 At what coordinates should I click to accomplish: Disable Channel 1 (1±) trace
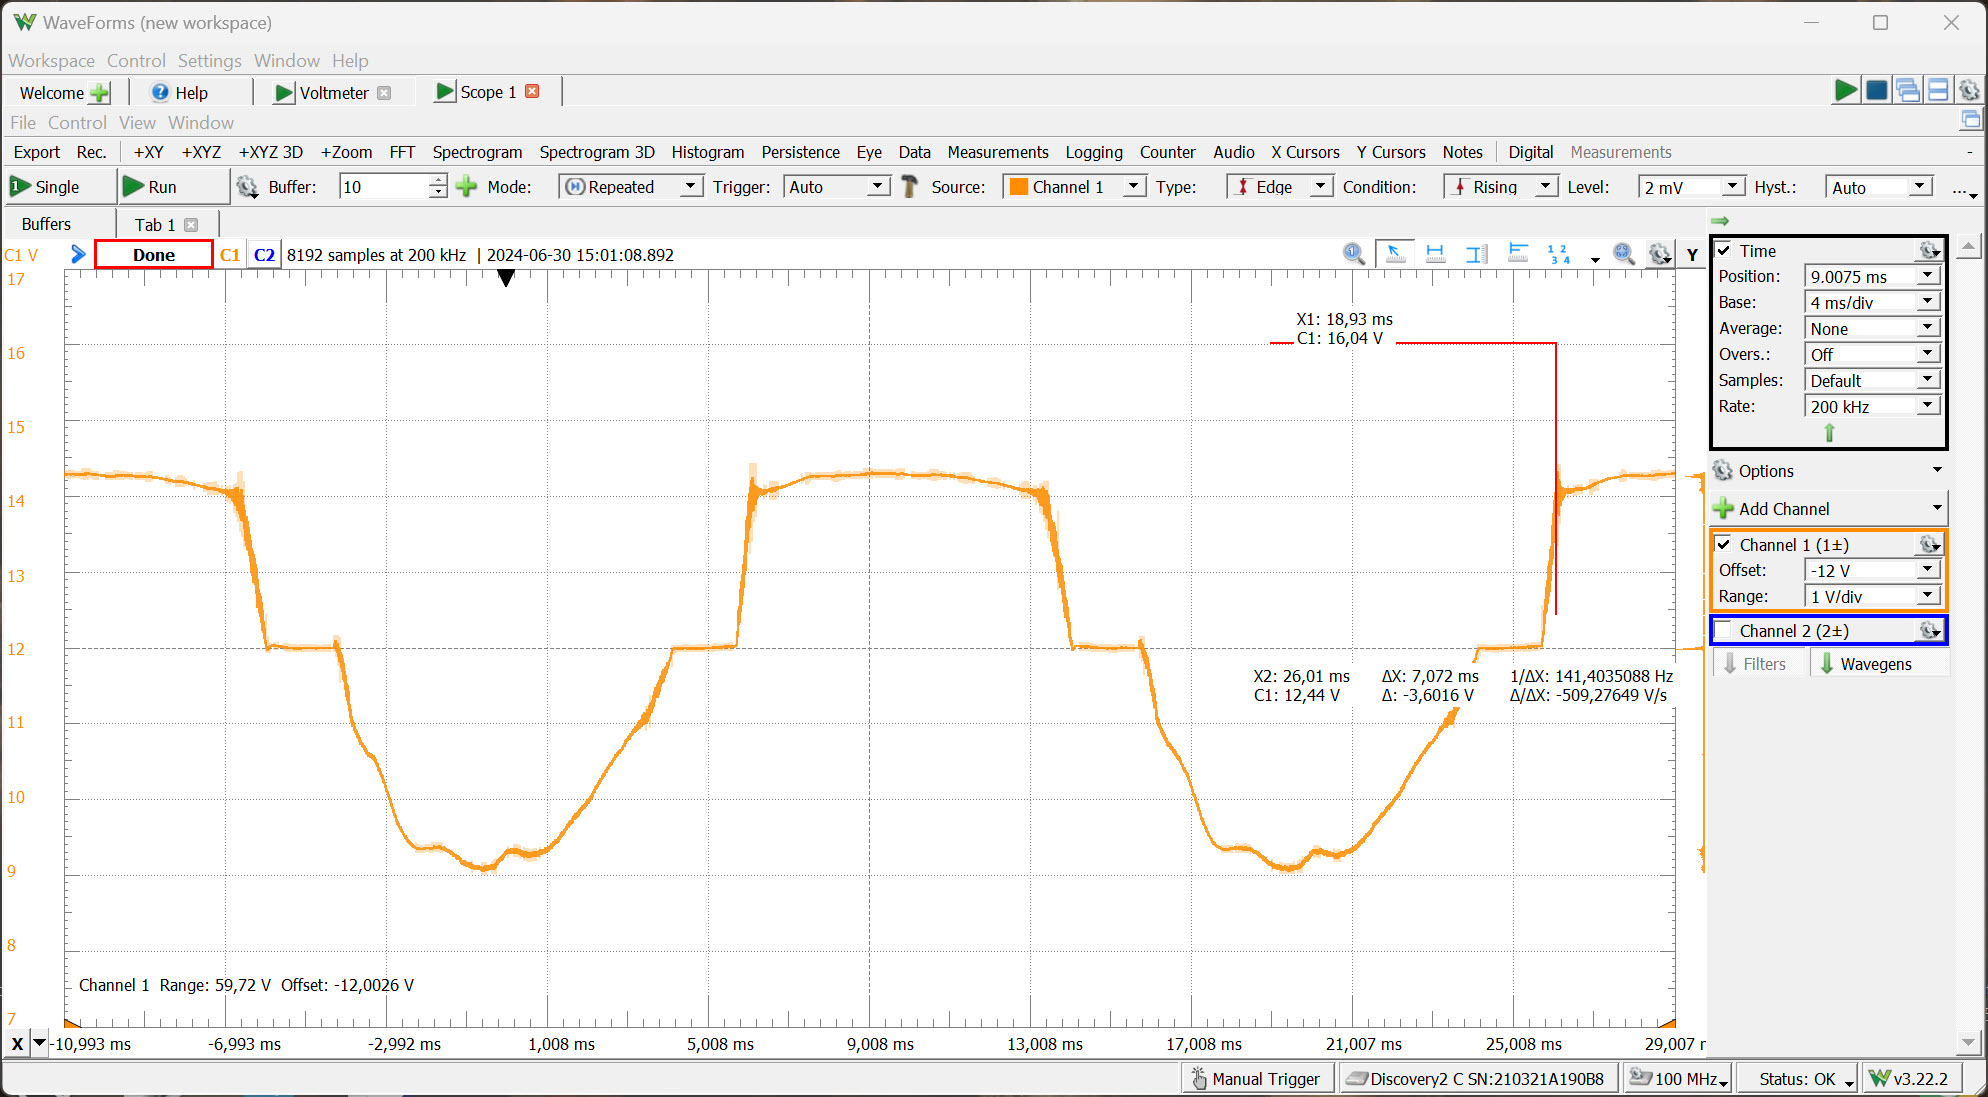click(x=1723, y=544)
